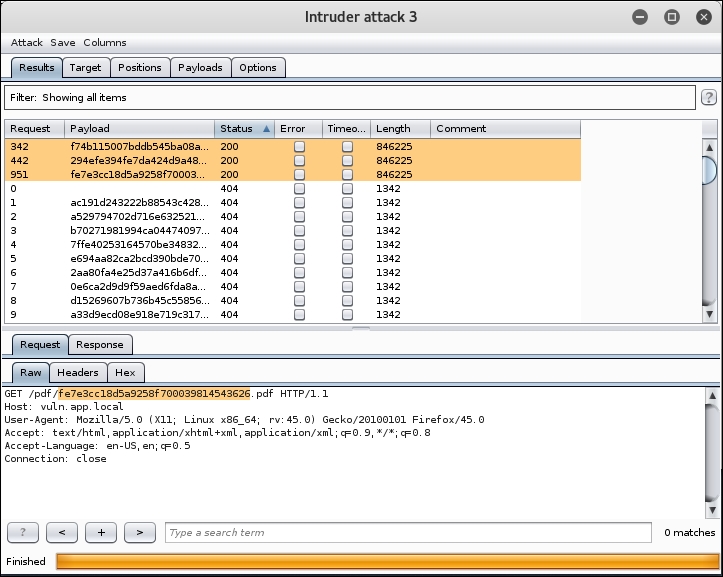This screenshot has height=577, width=723.
Task: Click the Length column header
Action: 400,129
